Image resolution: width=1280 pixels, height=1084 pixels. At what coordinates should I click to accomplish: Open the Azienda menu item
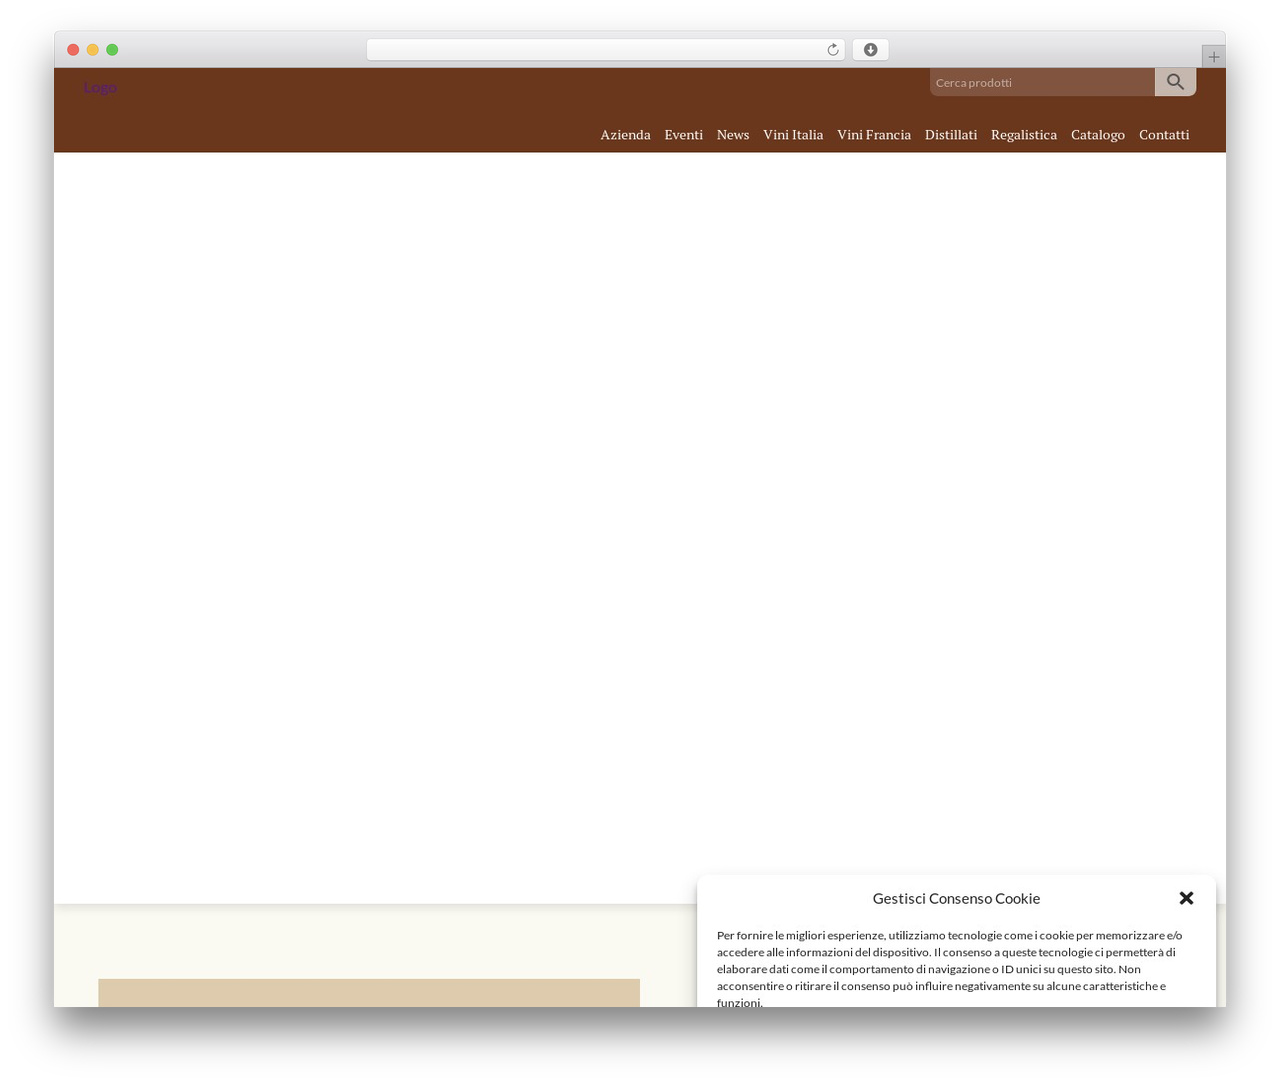[625, 134]
